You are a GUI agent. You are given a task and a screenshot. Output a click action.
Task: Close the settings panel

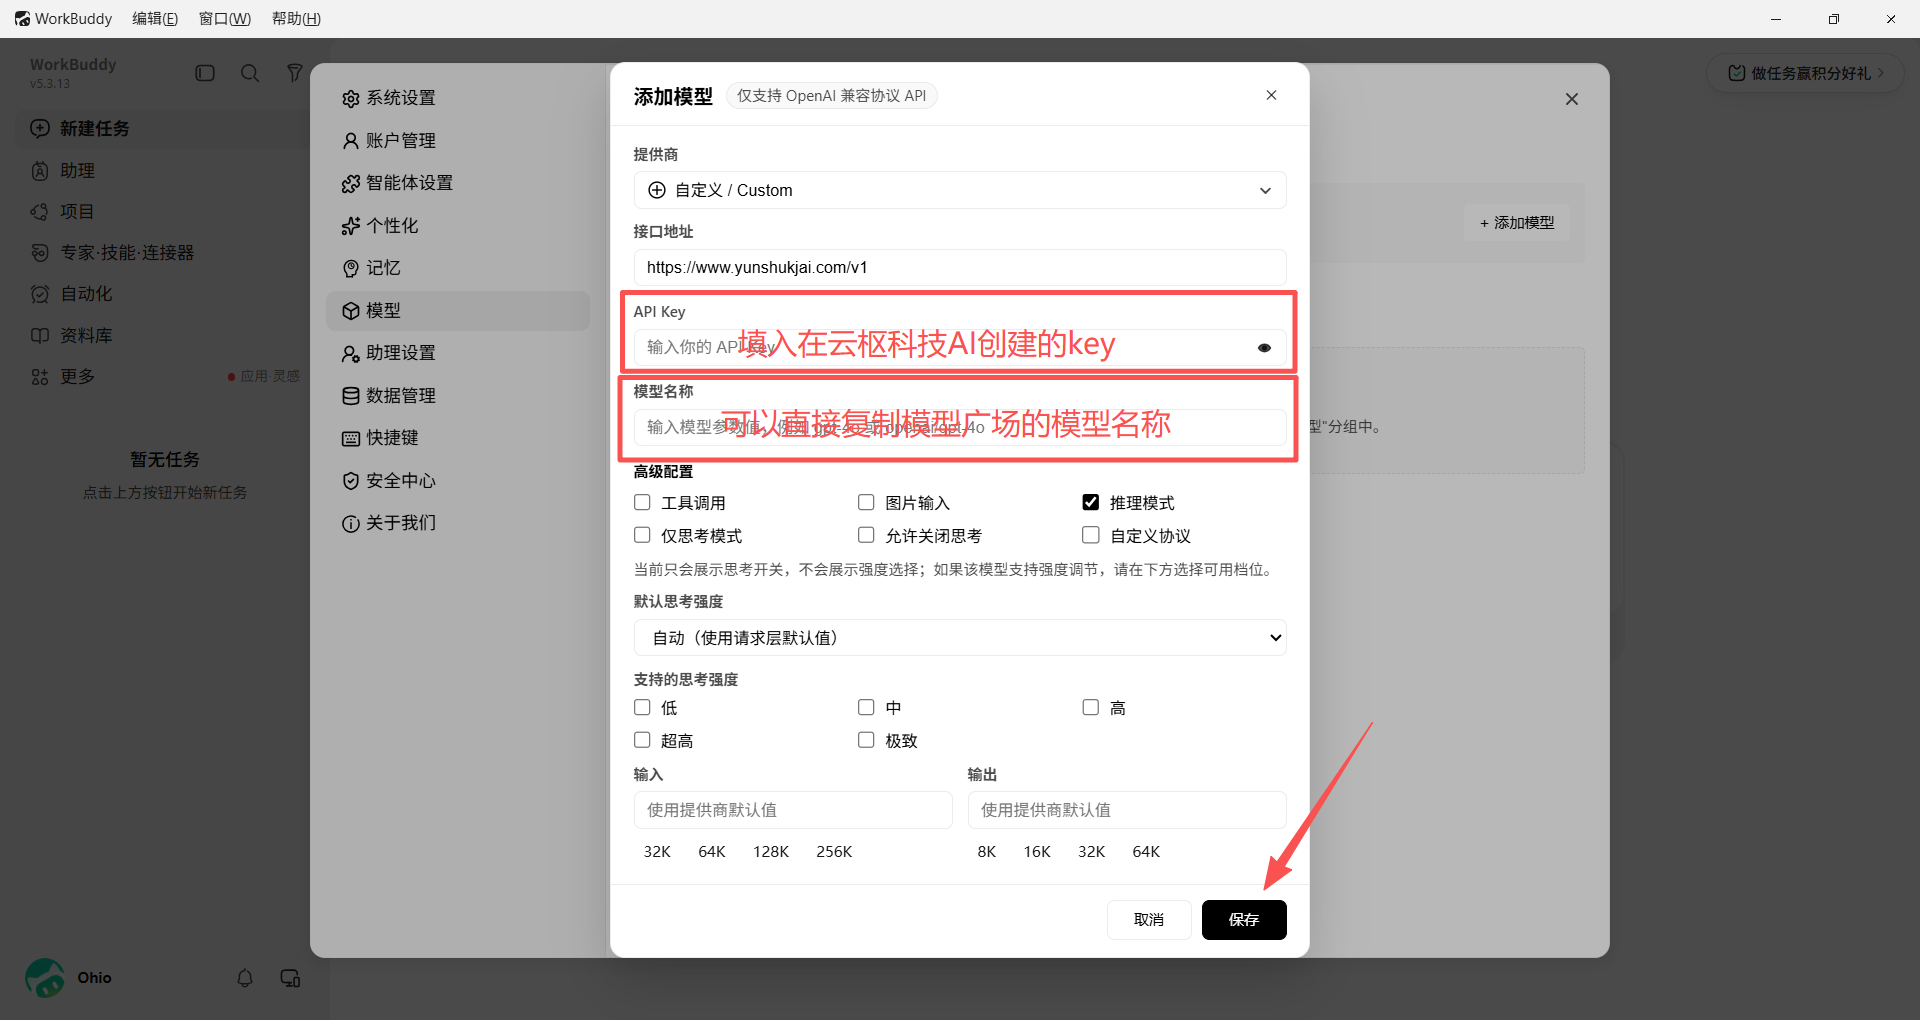coord(1572,99)
